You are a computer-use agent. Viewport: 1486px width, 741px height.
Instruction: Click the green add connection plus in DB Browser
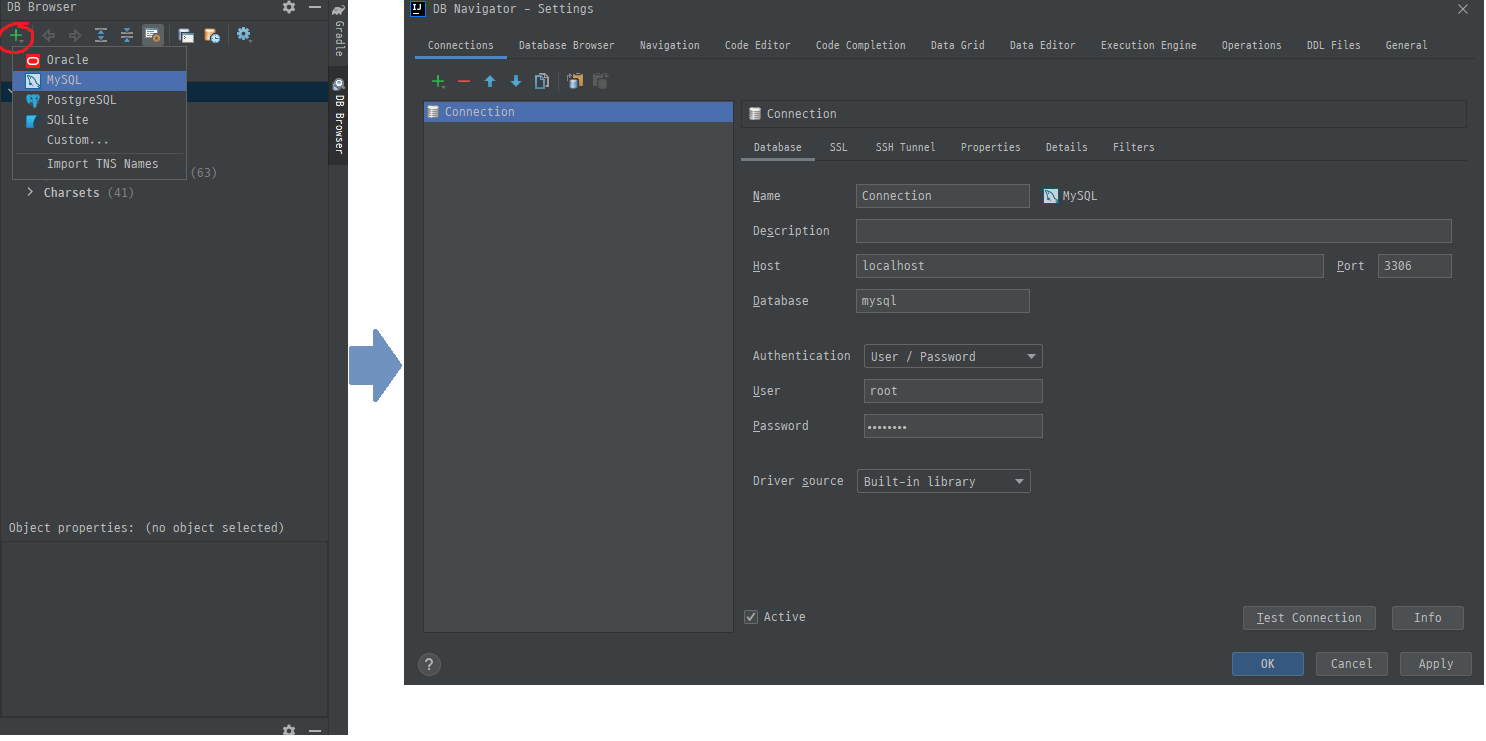point(16,35)
